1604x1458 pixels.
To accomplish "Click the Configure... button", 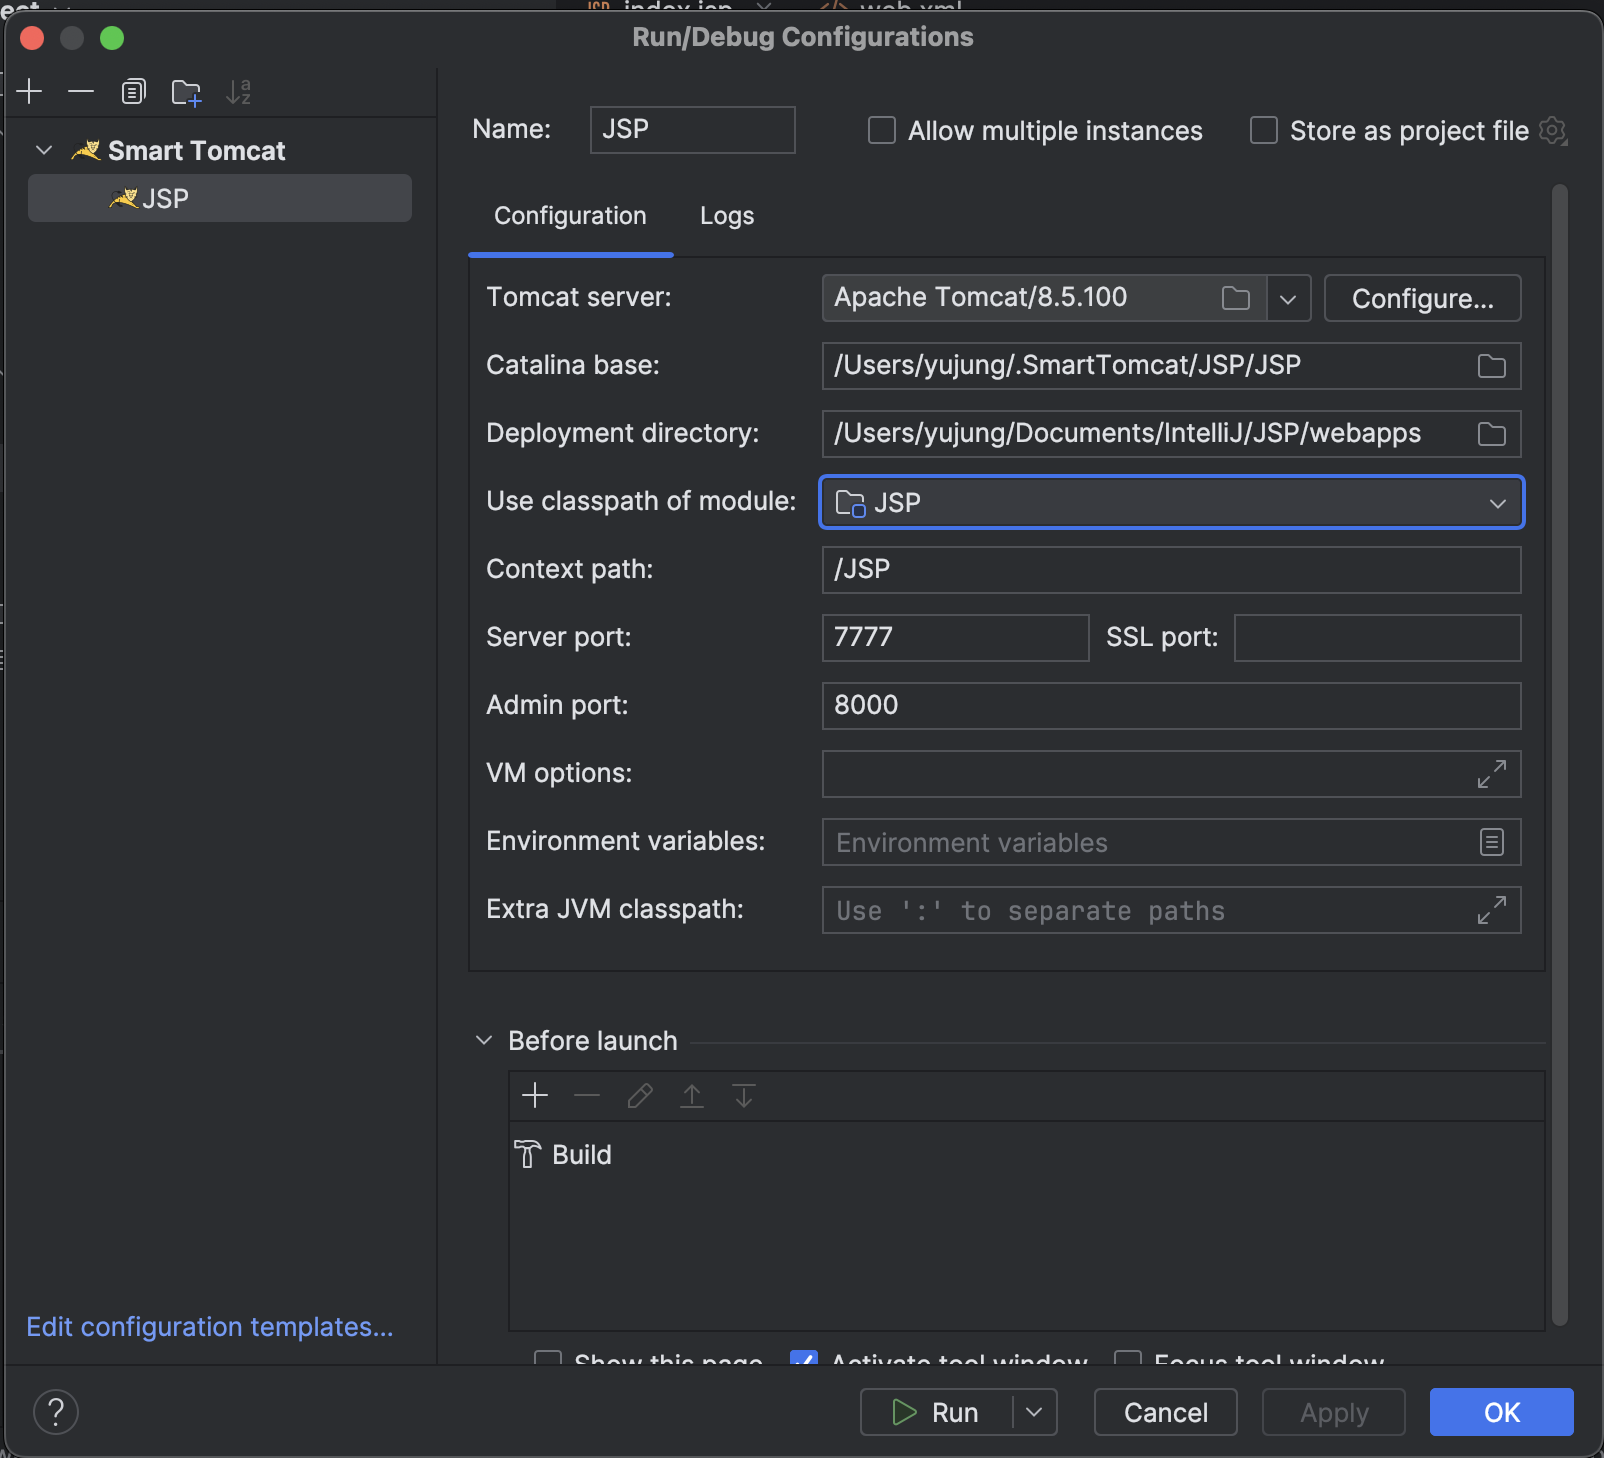I will click(x=1422, y=298).
